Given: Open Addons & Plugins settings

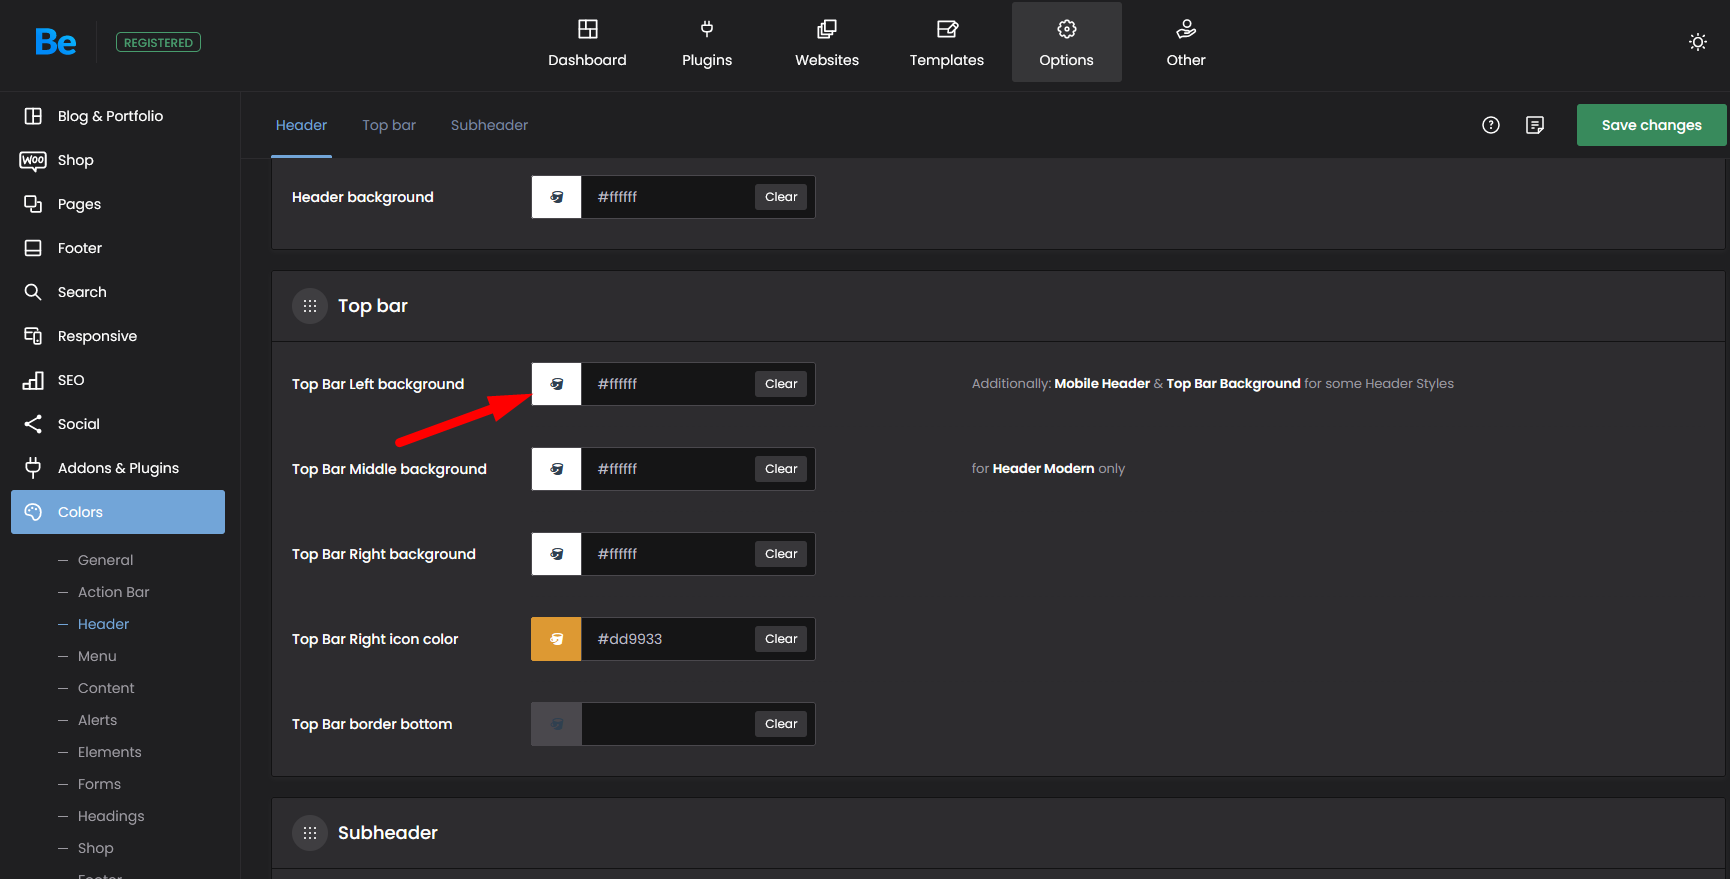Looking at the screenshot, I should (x=118, y=468).
